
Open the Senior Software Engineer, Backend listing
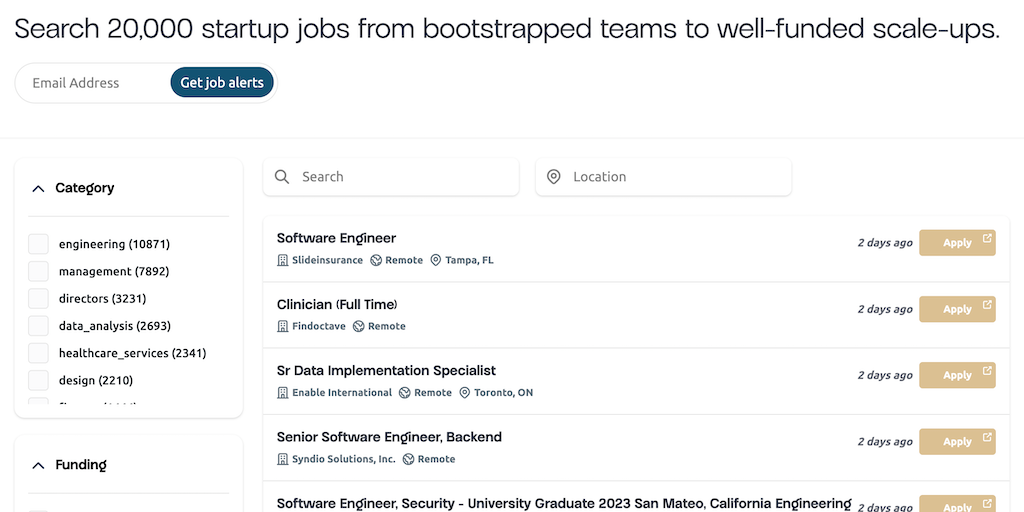tap(389, 437)
